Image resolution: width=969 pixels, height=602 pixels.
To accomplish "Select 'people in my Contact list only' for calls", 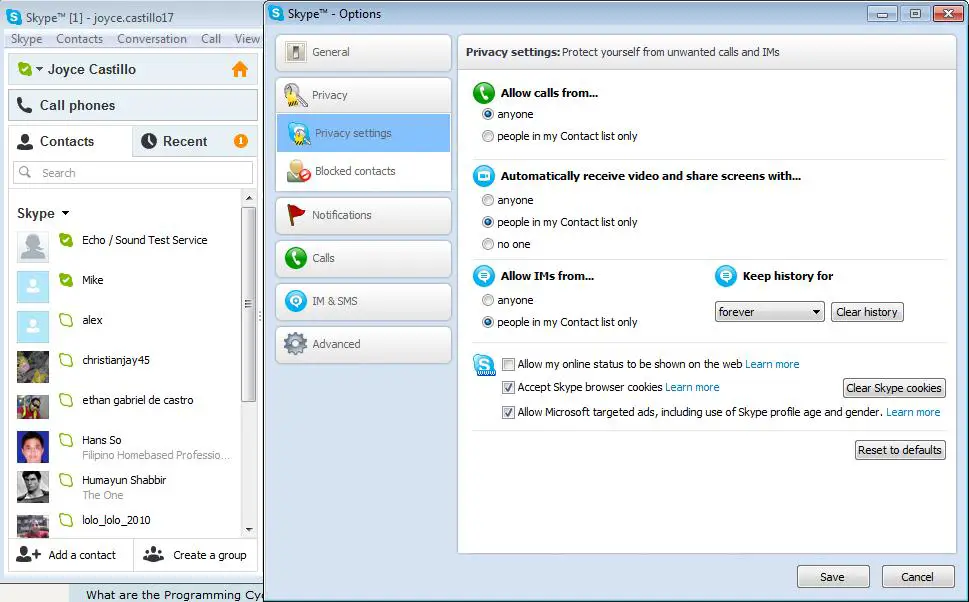I will 488,136.
